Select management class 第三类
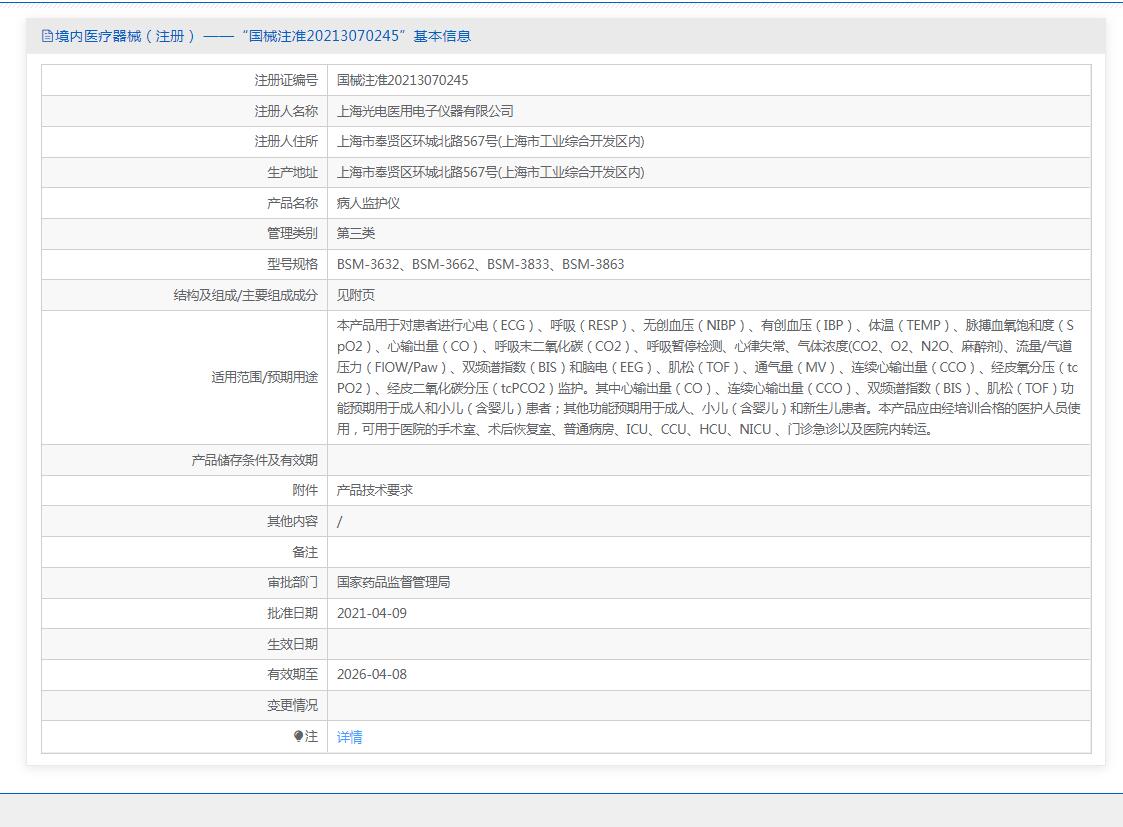 point(356,233)
